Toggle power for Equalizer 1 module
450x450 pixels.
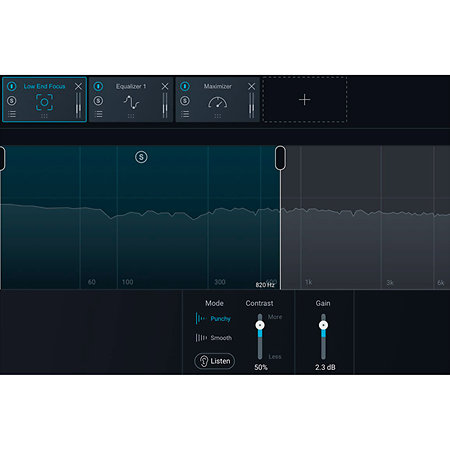coord(98,86)
